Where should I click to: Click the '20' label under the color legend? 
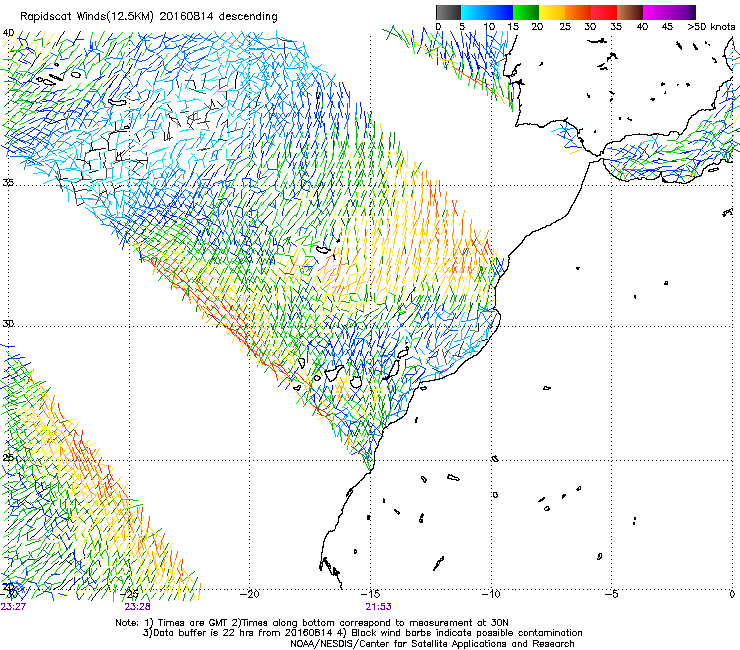pos(537,27)
